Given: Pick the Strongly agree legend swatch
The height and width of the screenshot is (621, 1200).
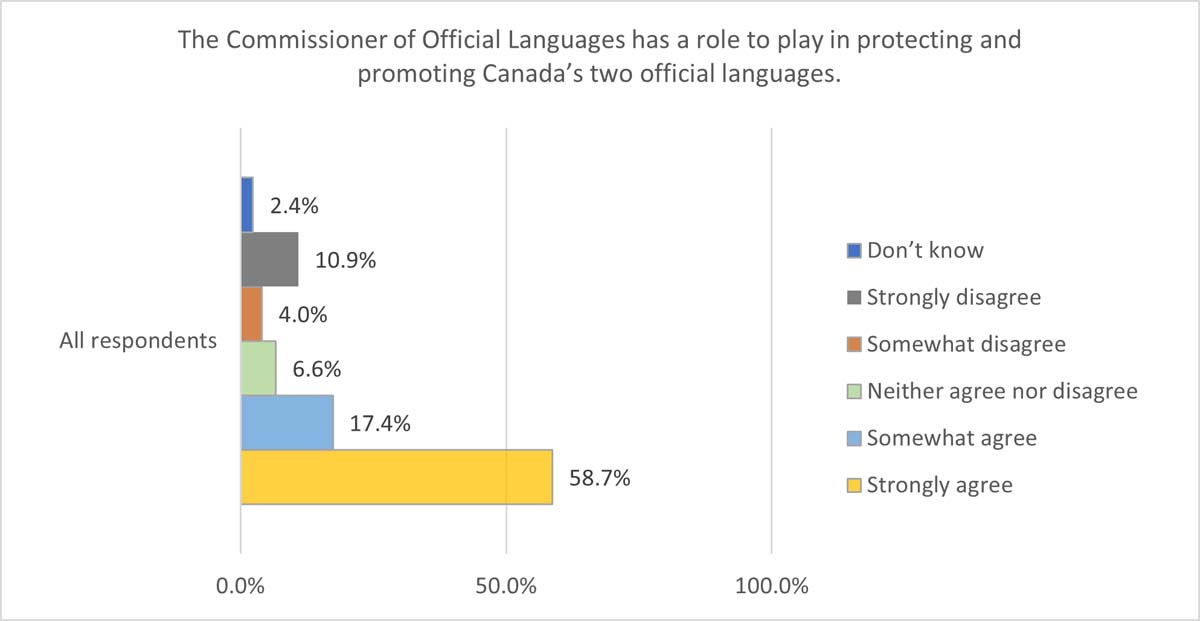Looking at the screenshot, I should pyautogui.click(x=853, y=486).
